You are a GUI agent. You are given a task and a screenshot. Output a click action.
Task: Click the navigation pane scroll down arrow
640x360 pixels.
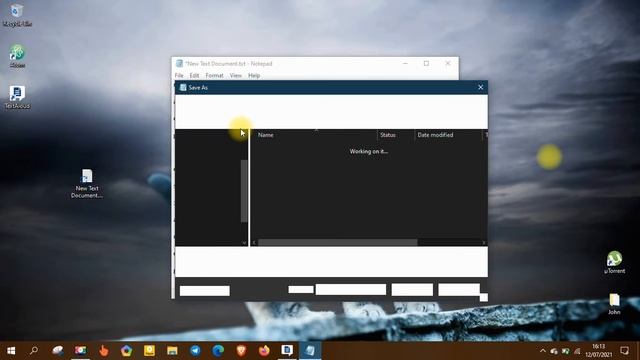[244, 242]
